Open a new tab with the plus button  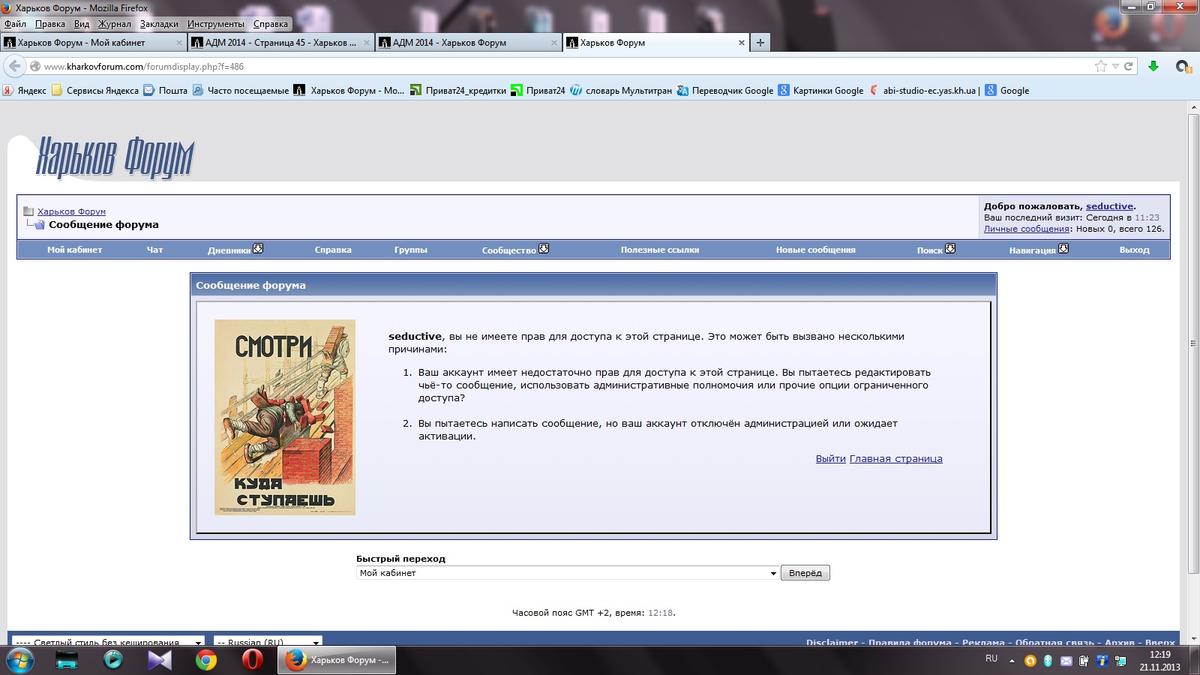760,43
